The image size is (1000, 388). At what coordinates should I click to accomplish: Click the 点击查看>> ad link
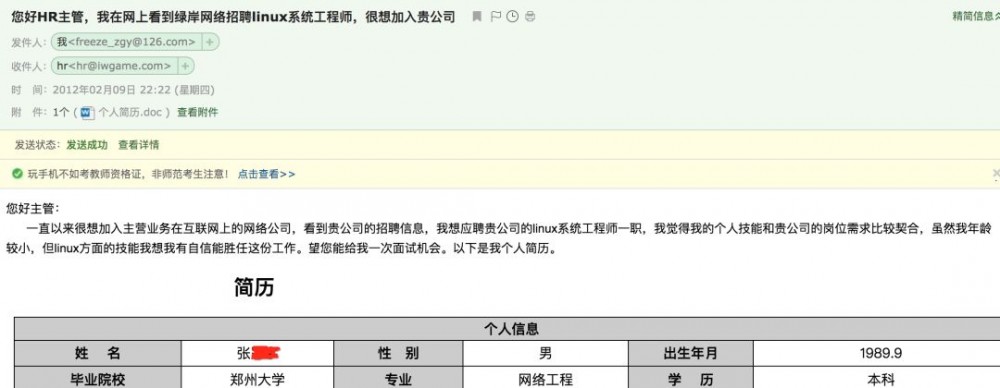tap(267, 174)
